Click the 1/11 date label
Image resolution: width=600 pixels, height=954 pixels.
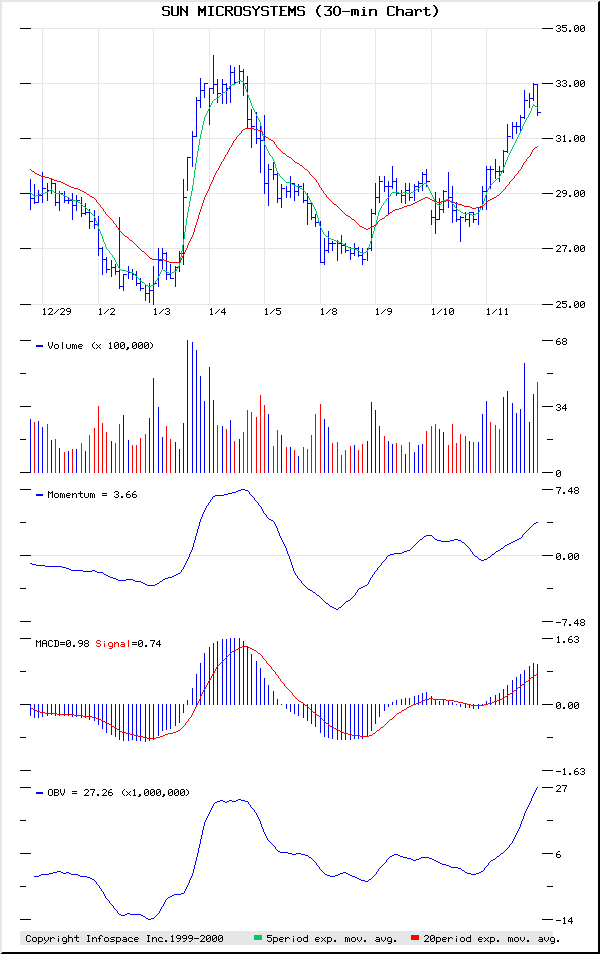[497, 312]
